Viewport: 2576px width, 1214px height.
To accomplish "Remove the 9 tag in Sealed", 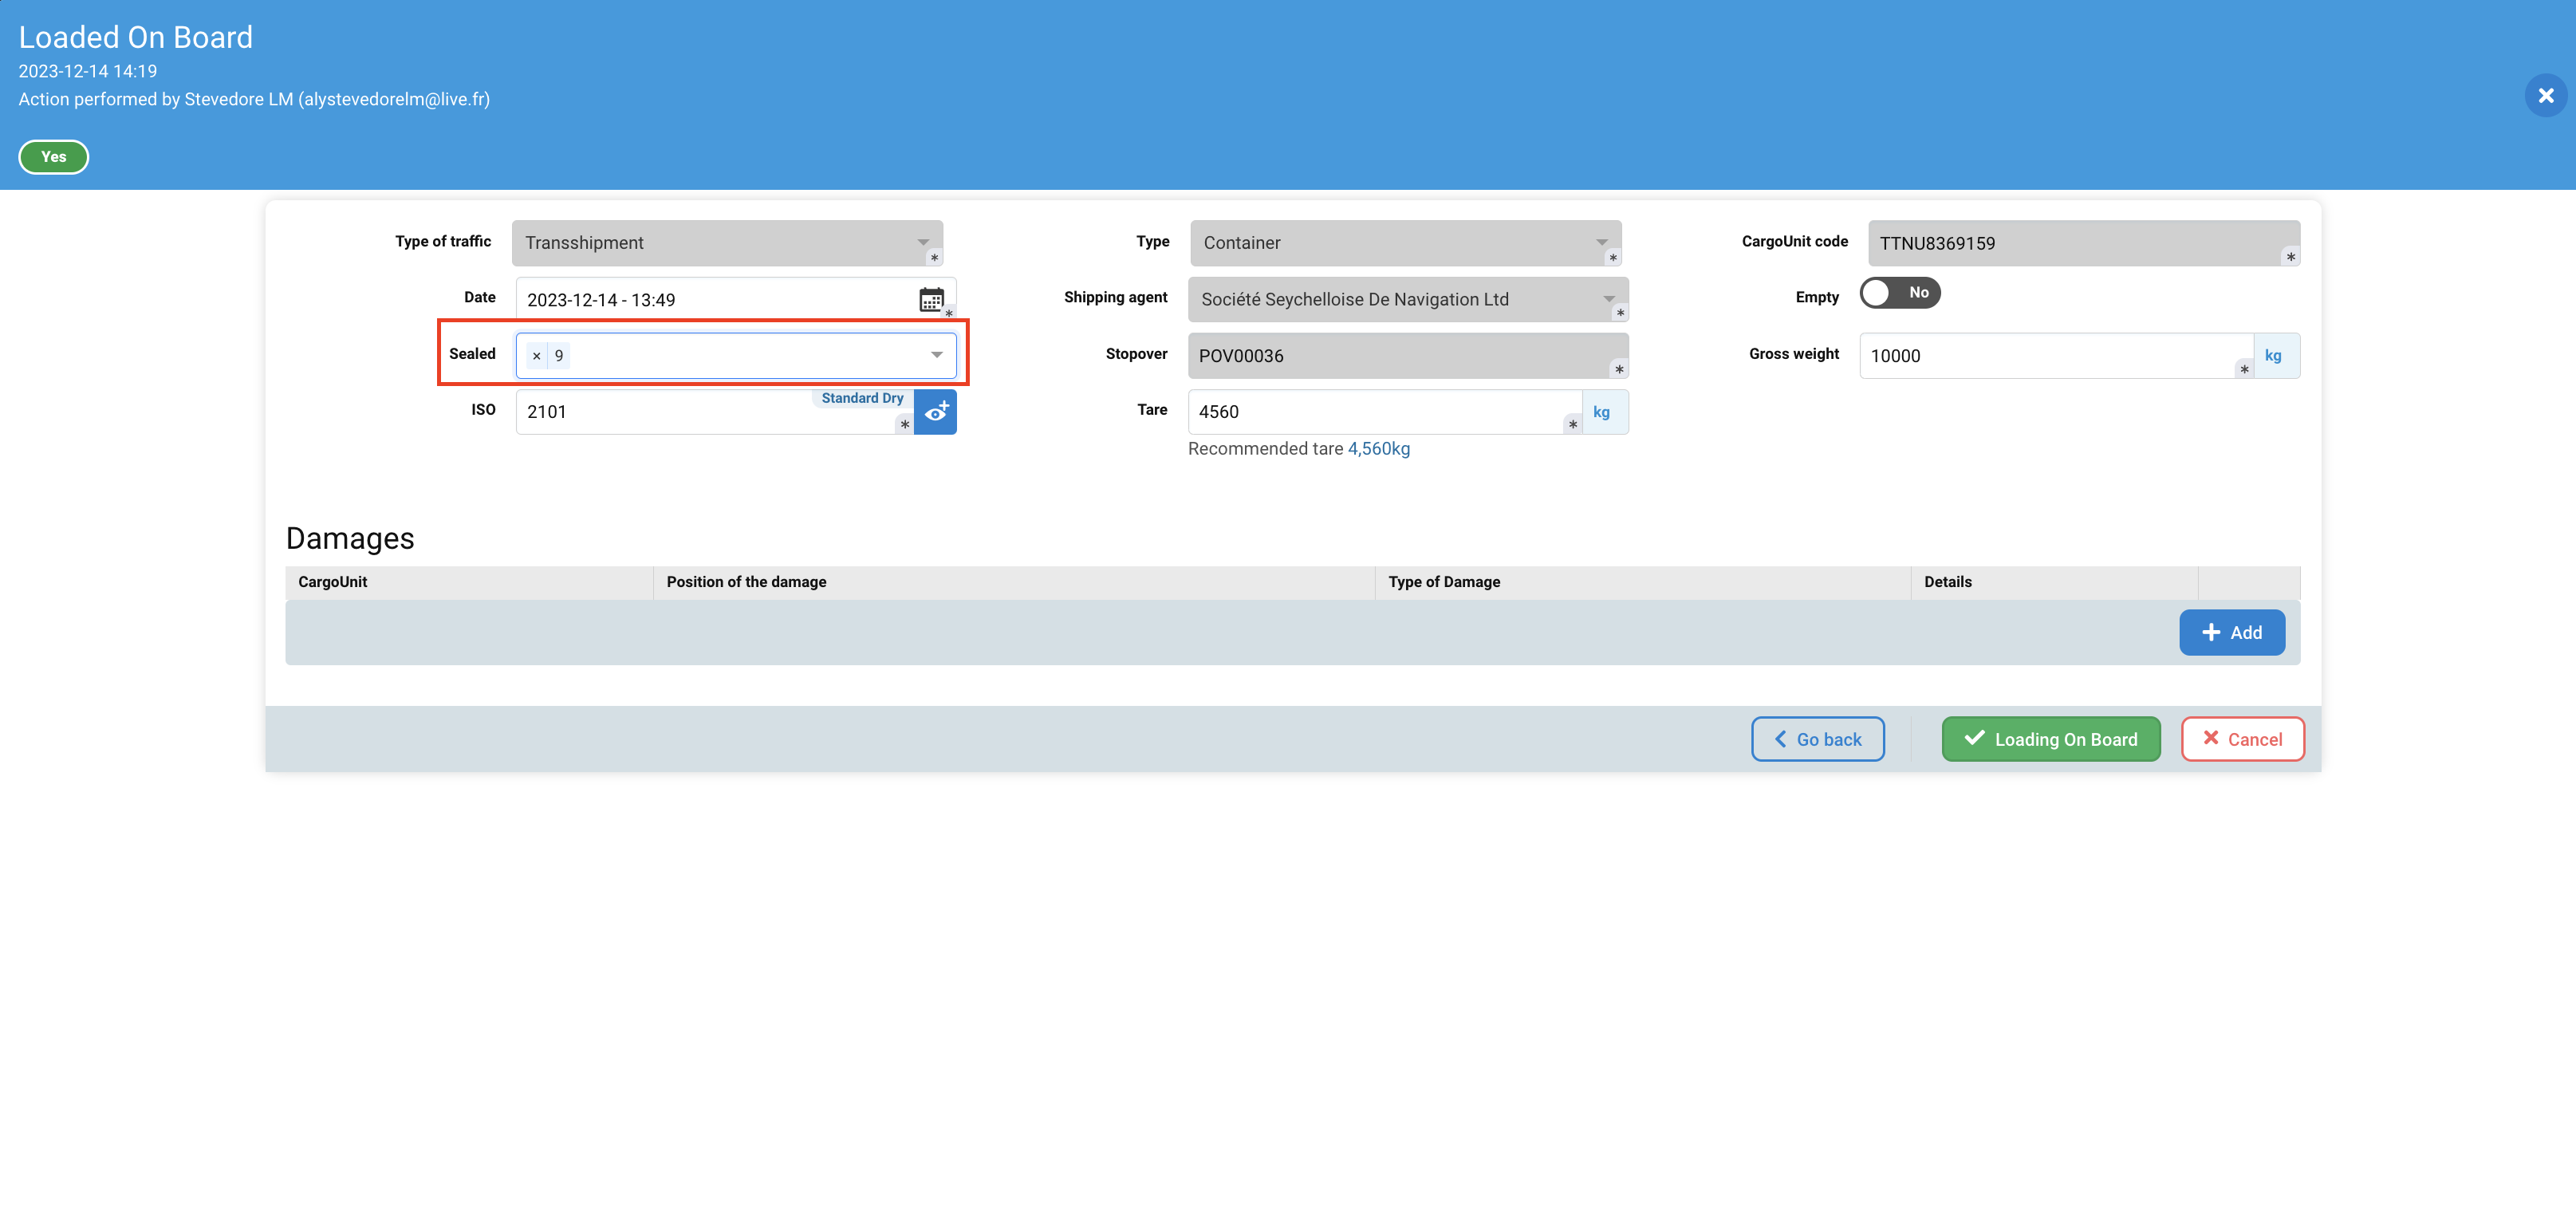I will click(537, 356).
